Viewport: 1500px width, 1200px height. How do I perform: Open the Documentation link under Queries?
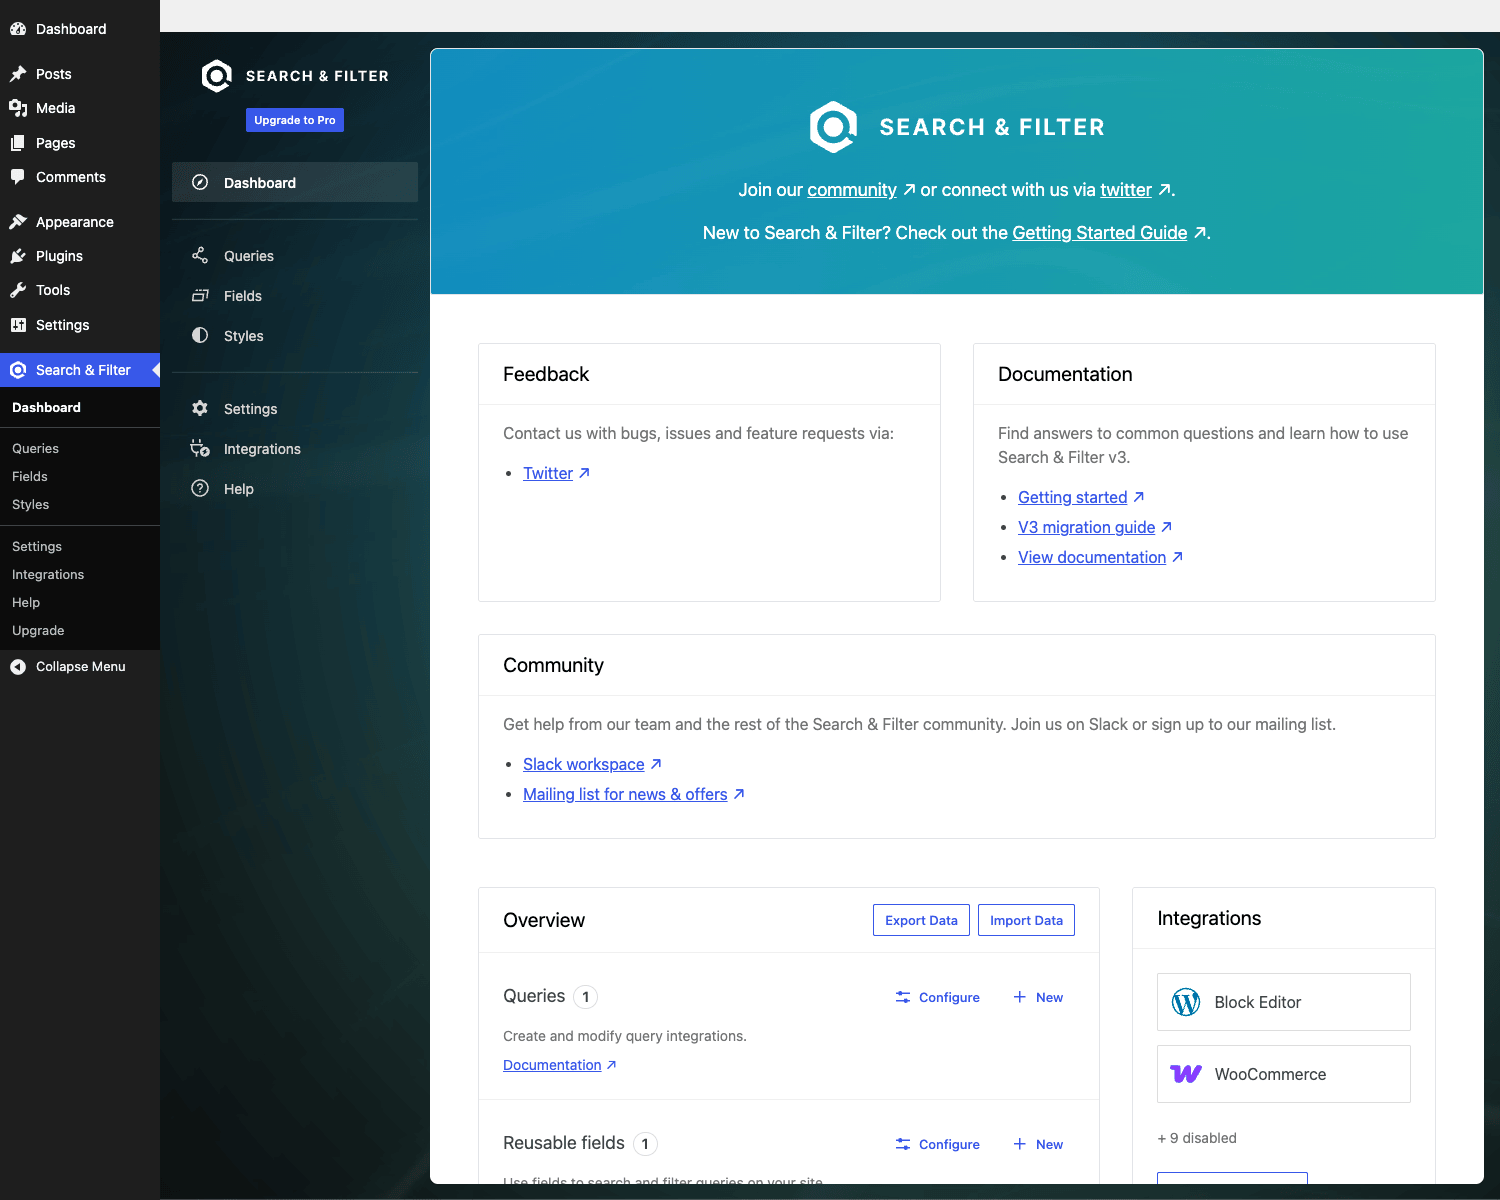[x=552, y=1065]
